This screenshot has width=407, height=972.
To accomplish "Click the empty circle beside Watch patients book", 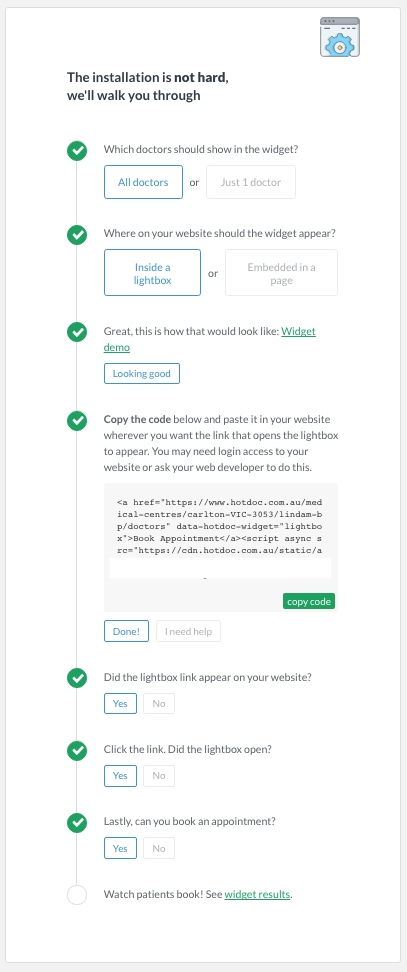I will [77, 895].
